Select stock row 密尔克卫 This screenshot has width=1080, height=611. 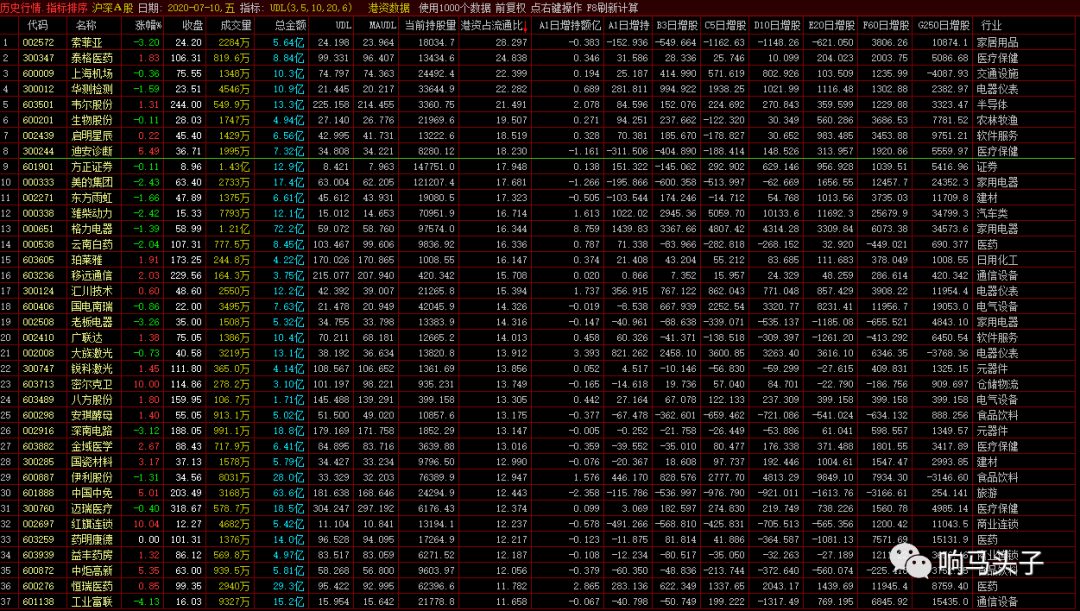pos(537,384)
